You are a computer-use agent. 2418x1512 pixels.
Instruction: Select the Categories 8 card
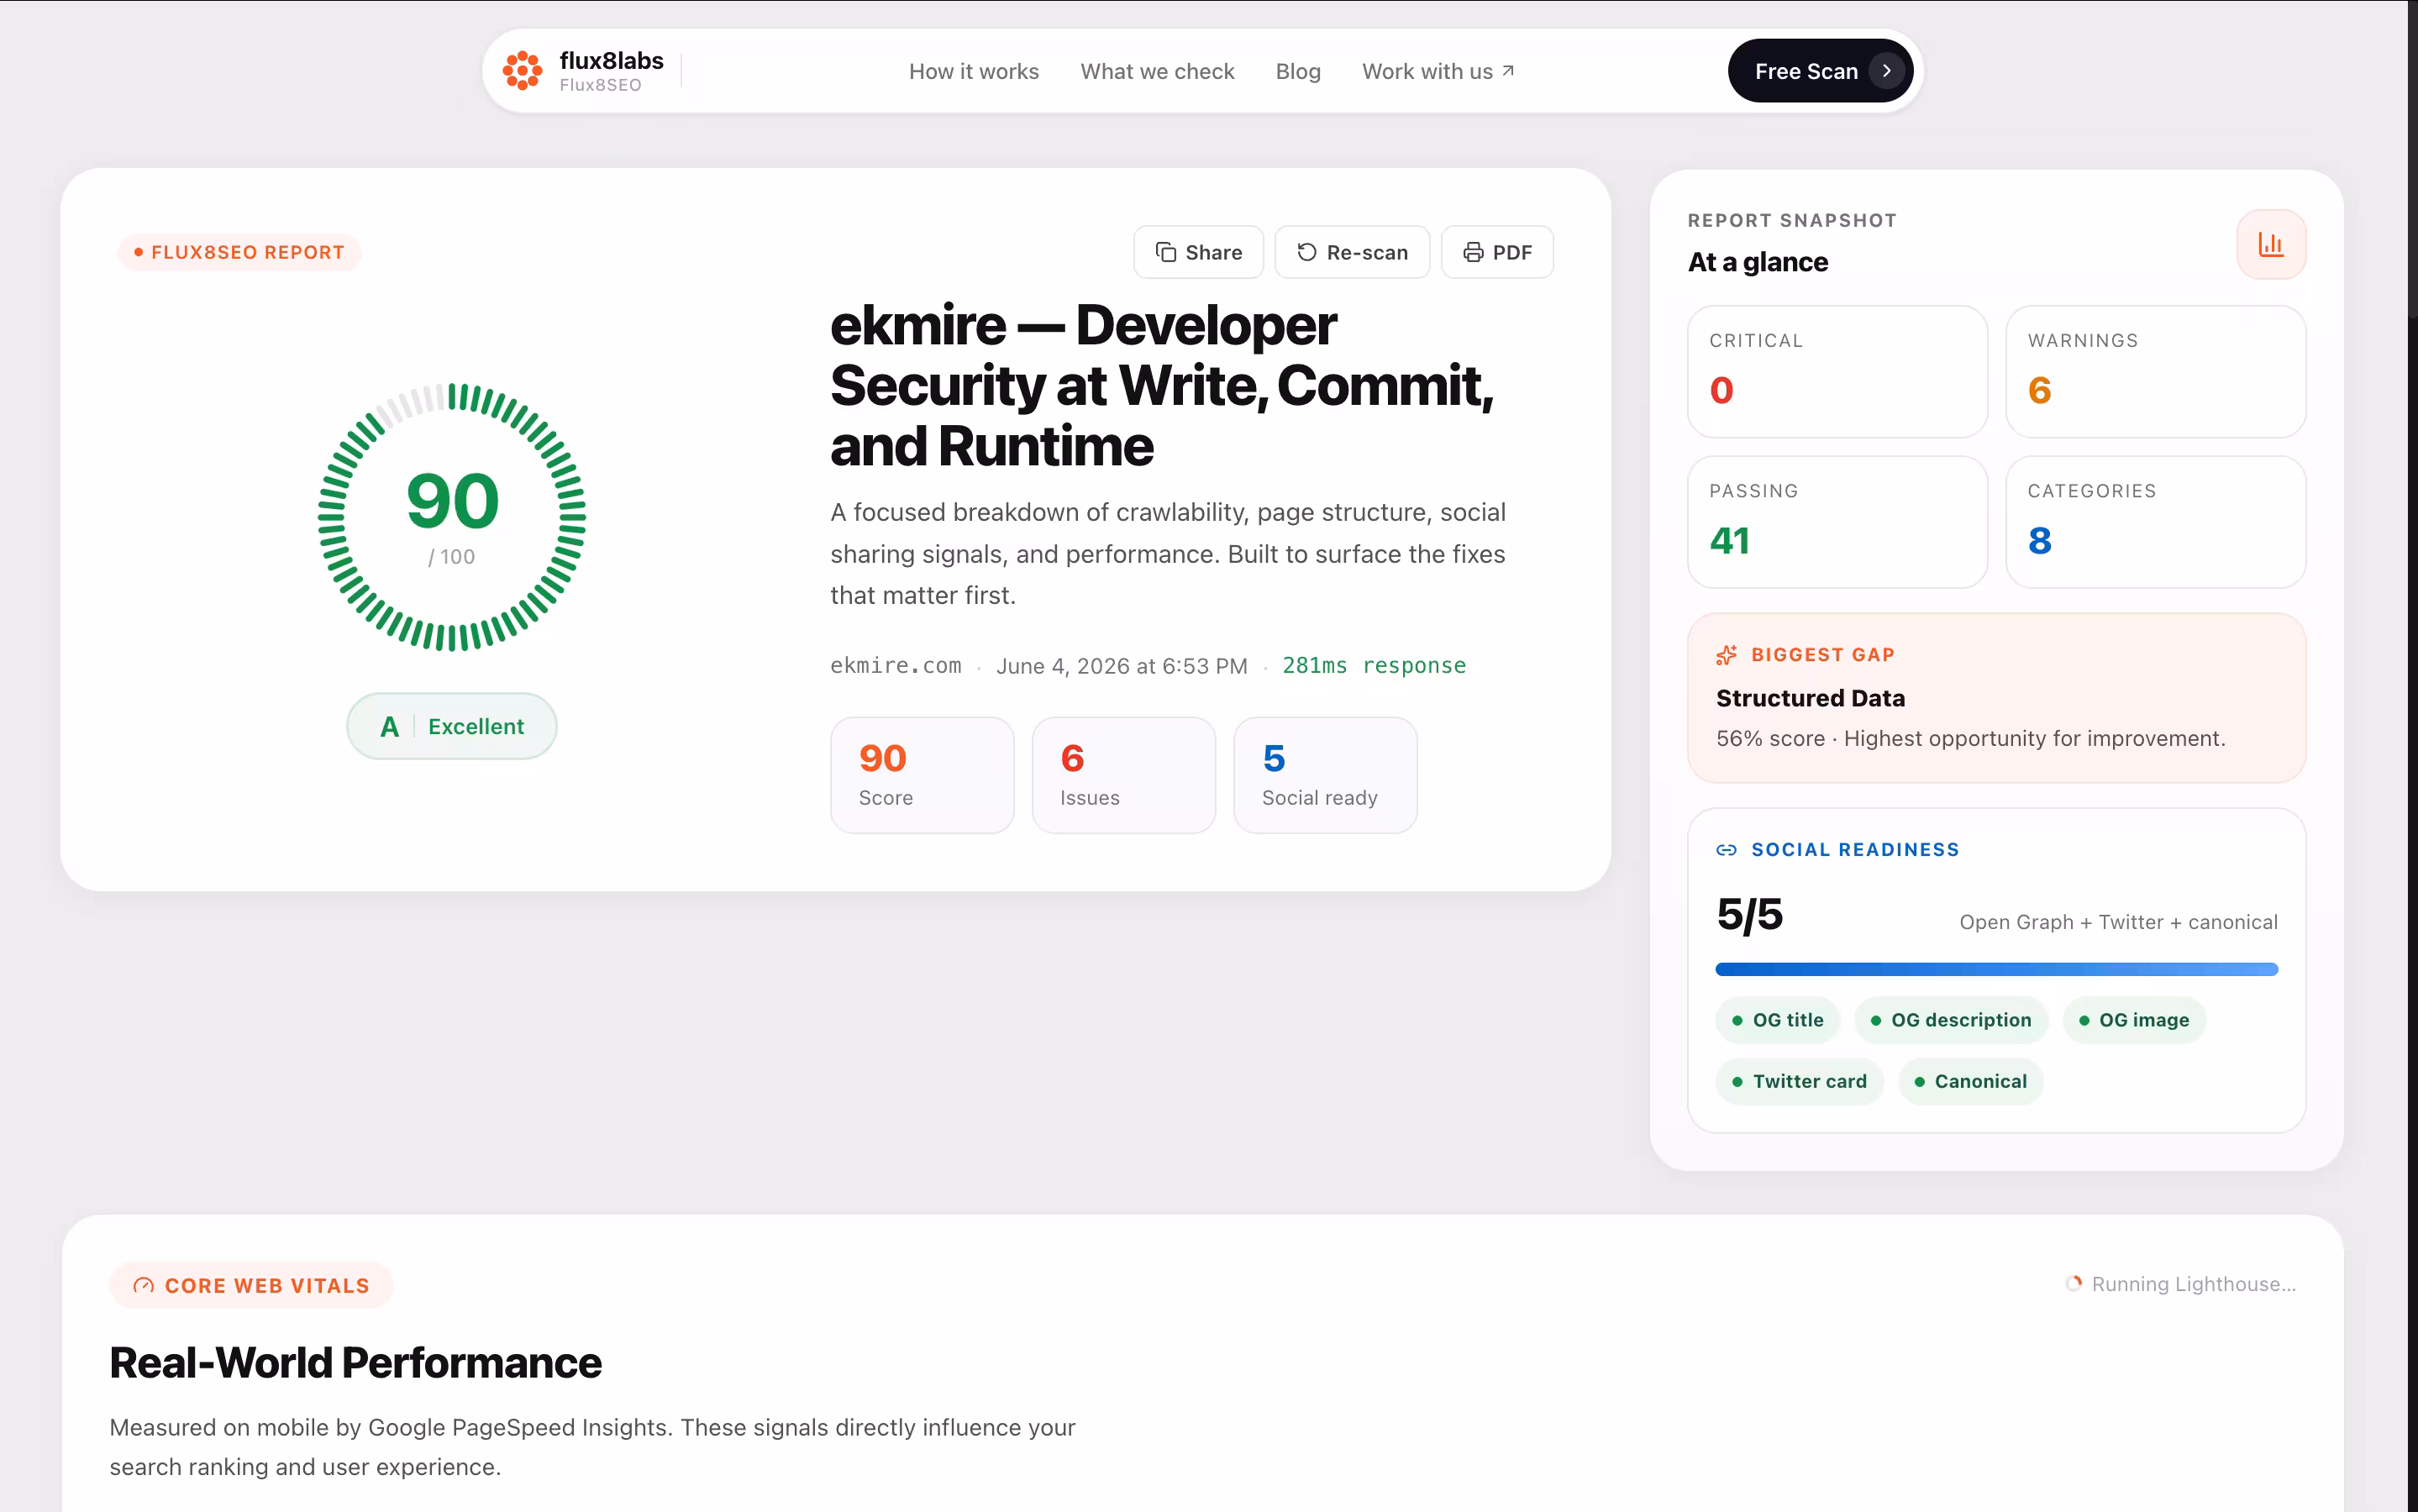[2155, 522]
